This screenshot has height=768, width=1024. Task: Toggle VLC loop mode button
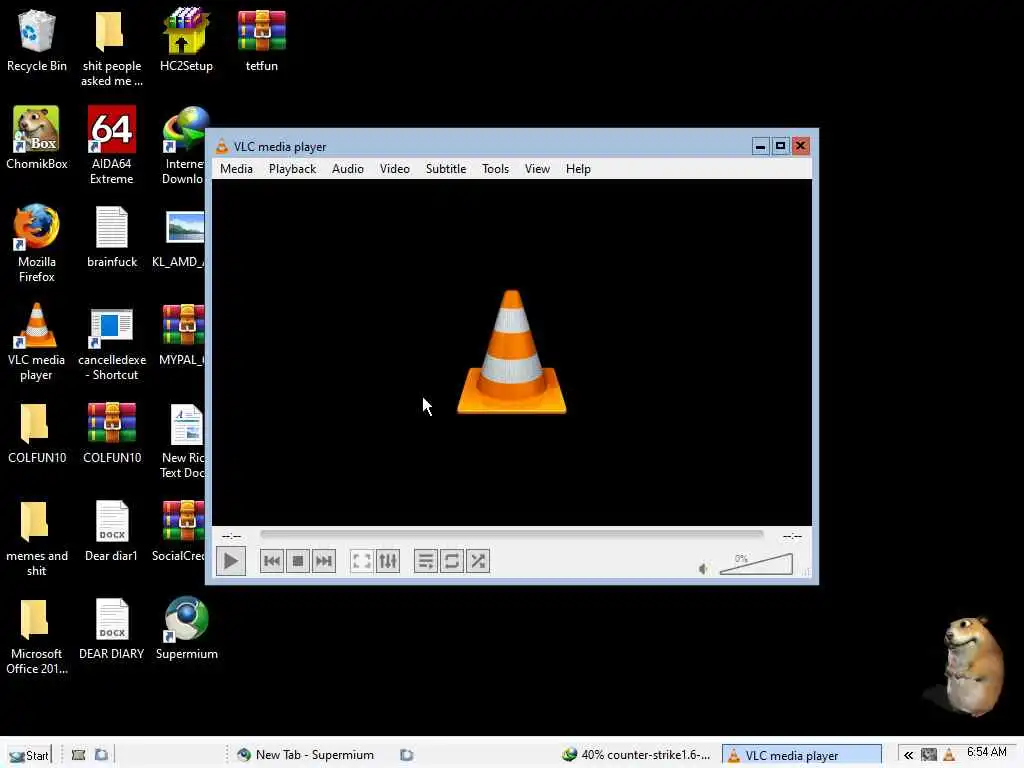point(451,561)
